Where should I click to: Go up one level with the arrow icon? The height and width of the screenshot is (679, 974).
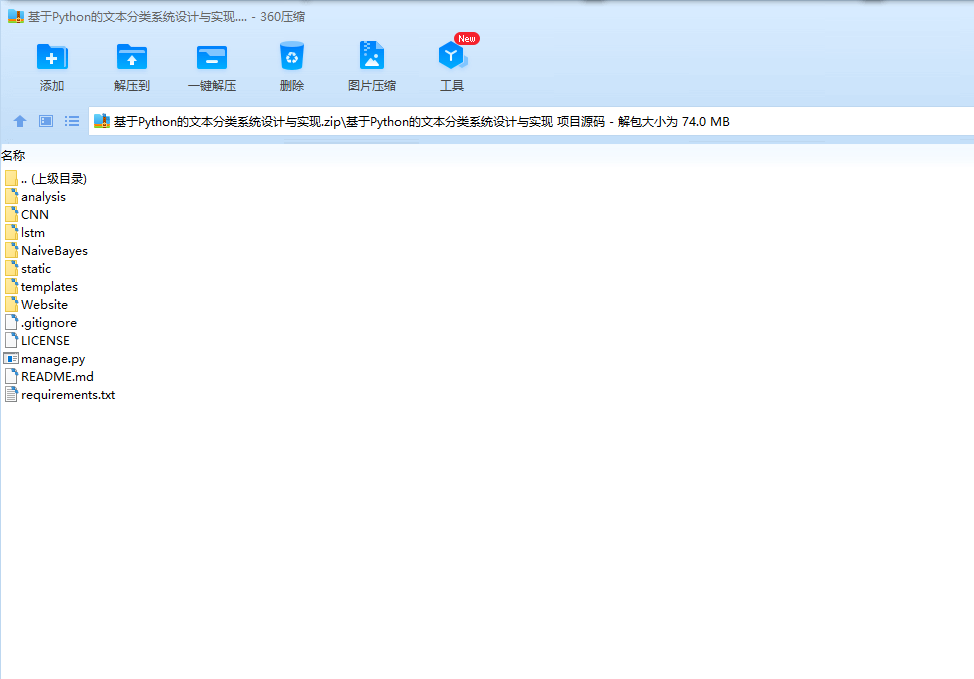click(20, 121)
